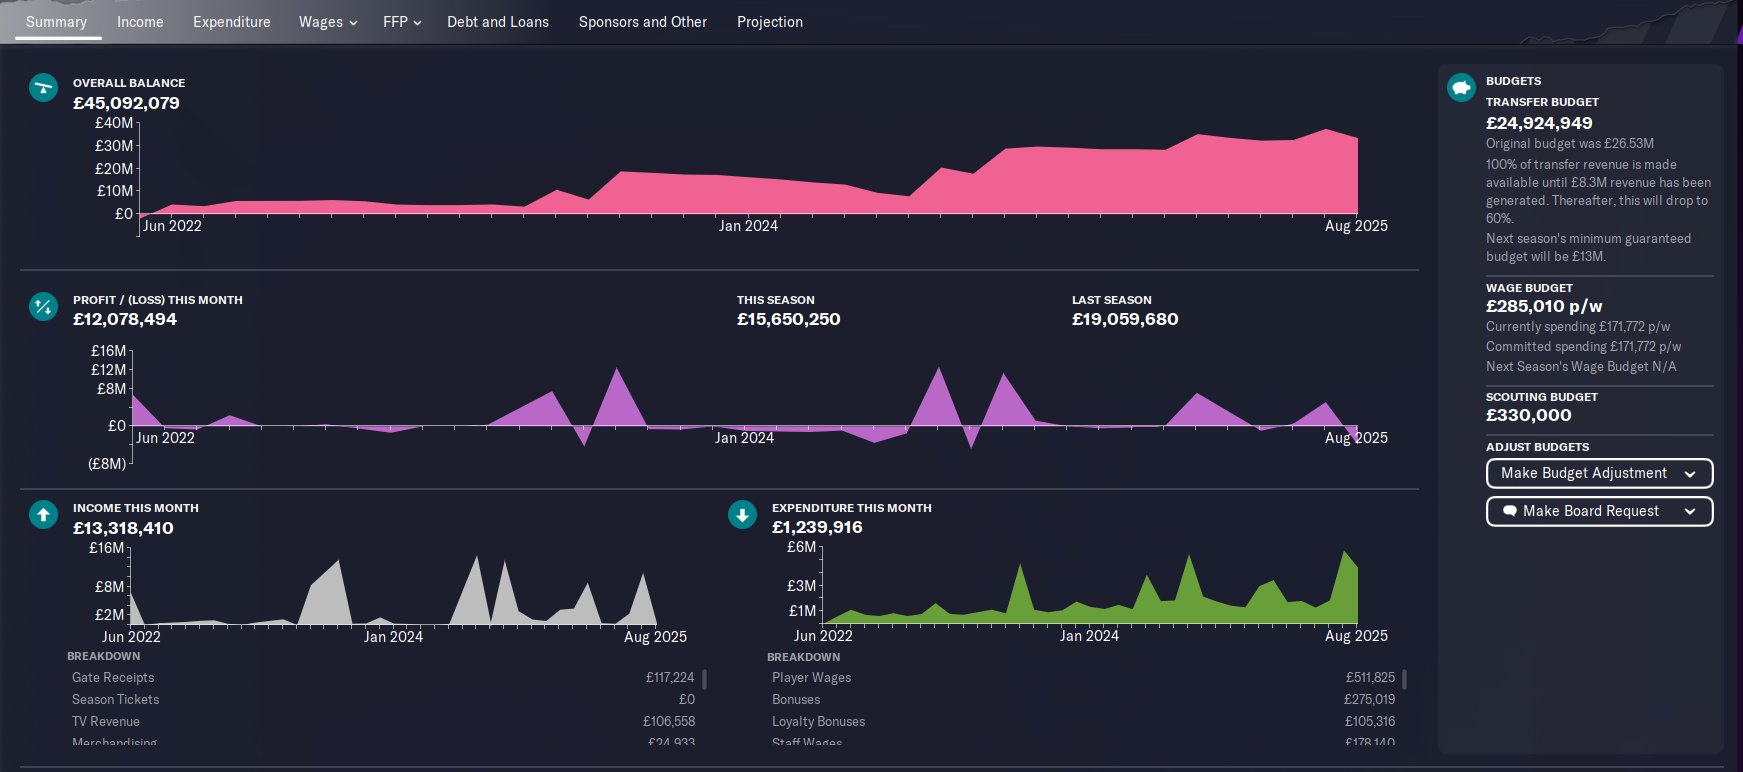Click the Player Wages amount £511,825
1743x772 pixels.
[1370, 678]
